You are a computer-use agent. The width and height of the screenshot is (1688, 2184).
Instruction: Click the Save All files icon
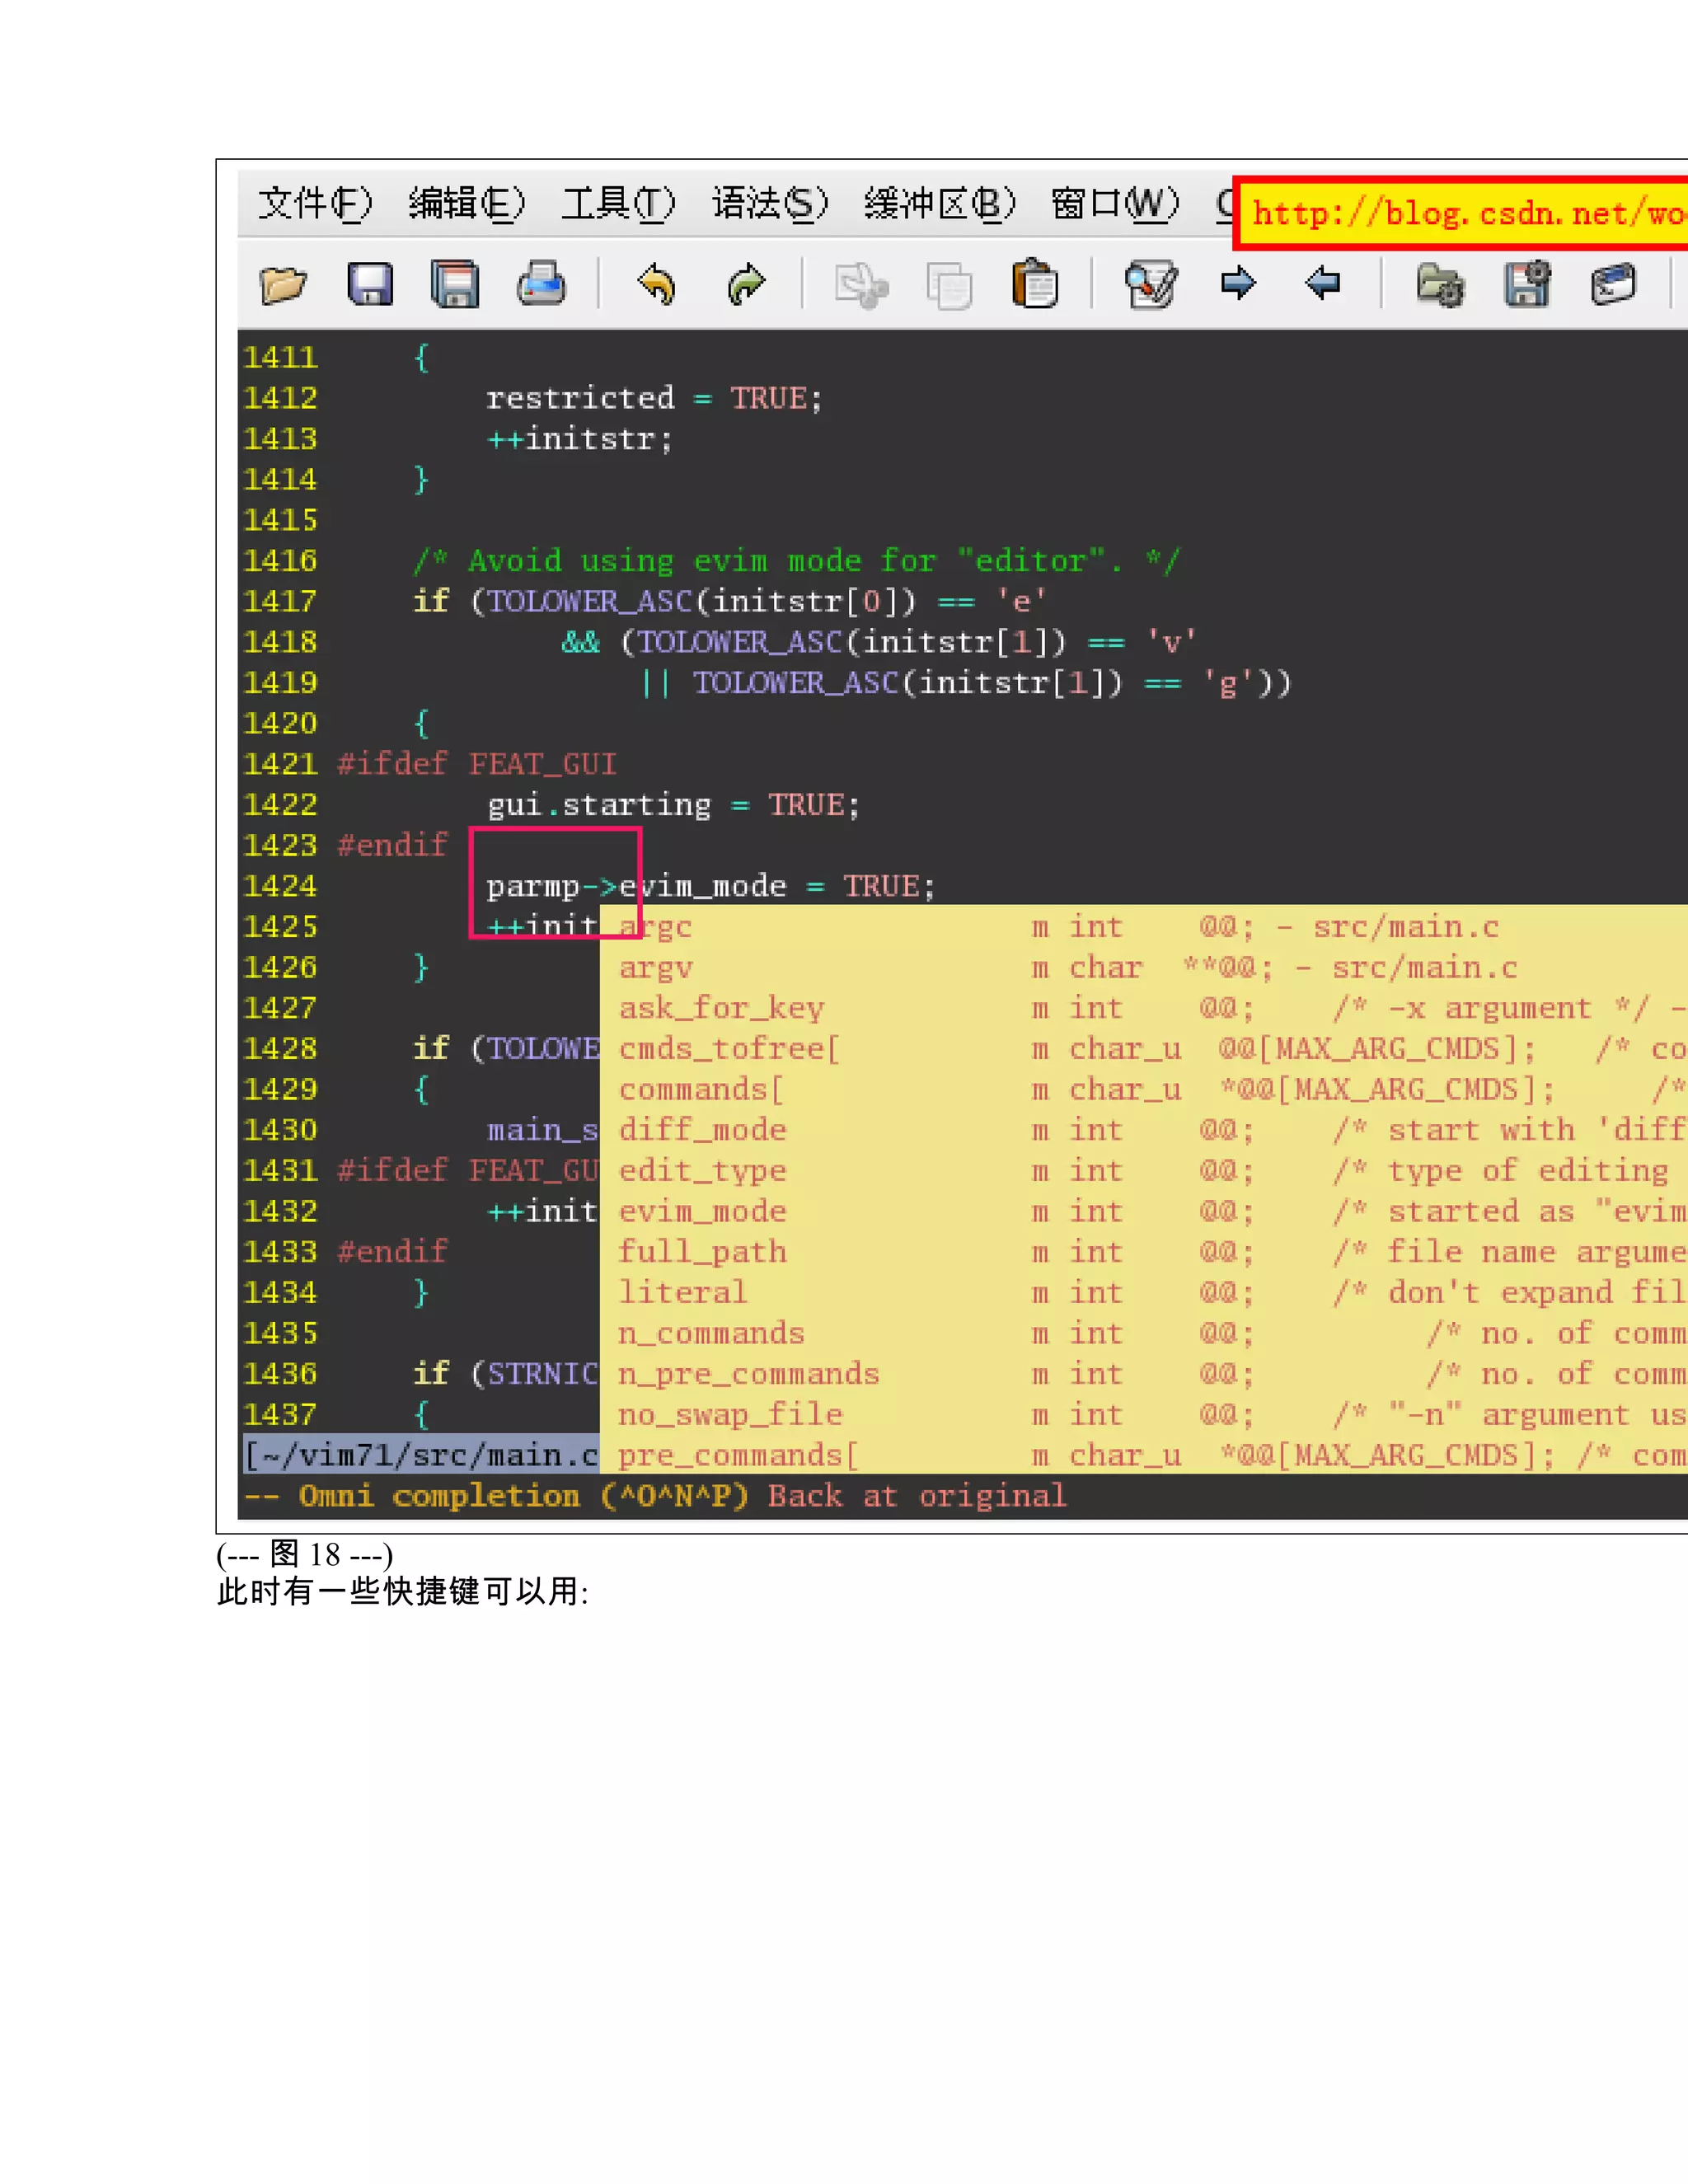point(455,285)
